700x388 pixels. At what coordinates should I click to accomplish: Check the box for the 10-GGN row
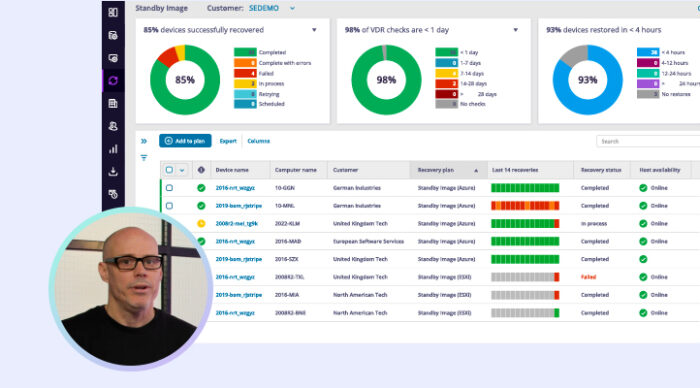tap(169, 188)
